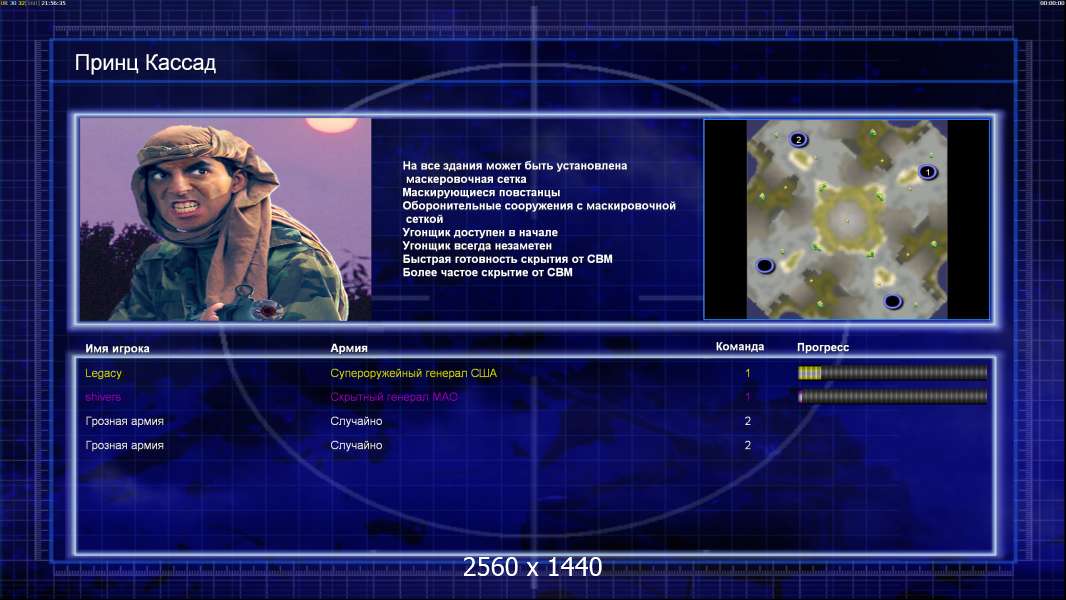The image size is (1066, 600).
Task: Click the 21:56:35 clock readout in the corner
Action: click(53, 3)
